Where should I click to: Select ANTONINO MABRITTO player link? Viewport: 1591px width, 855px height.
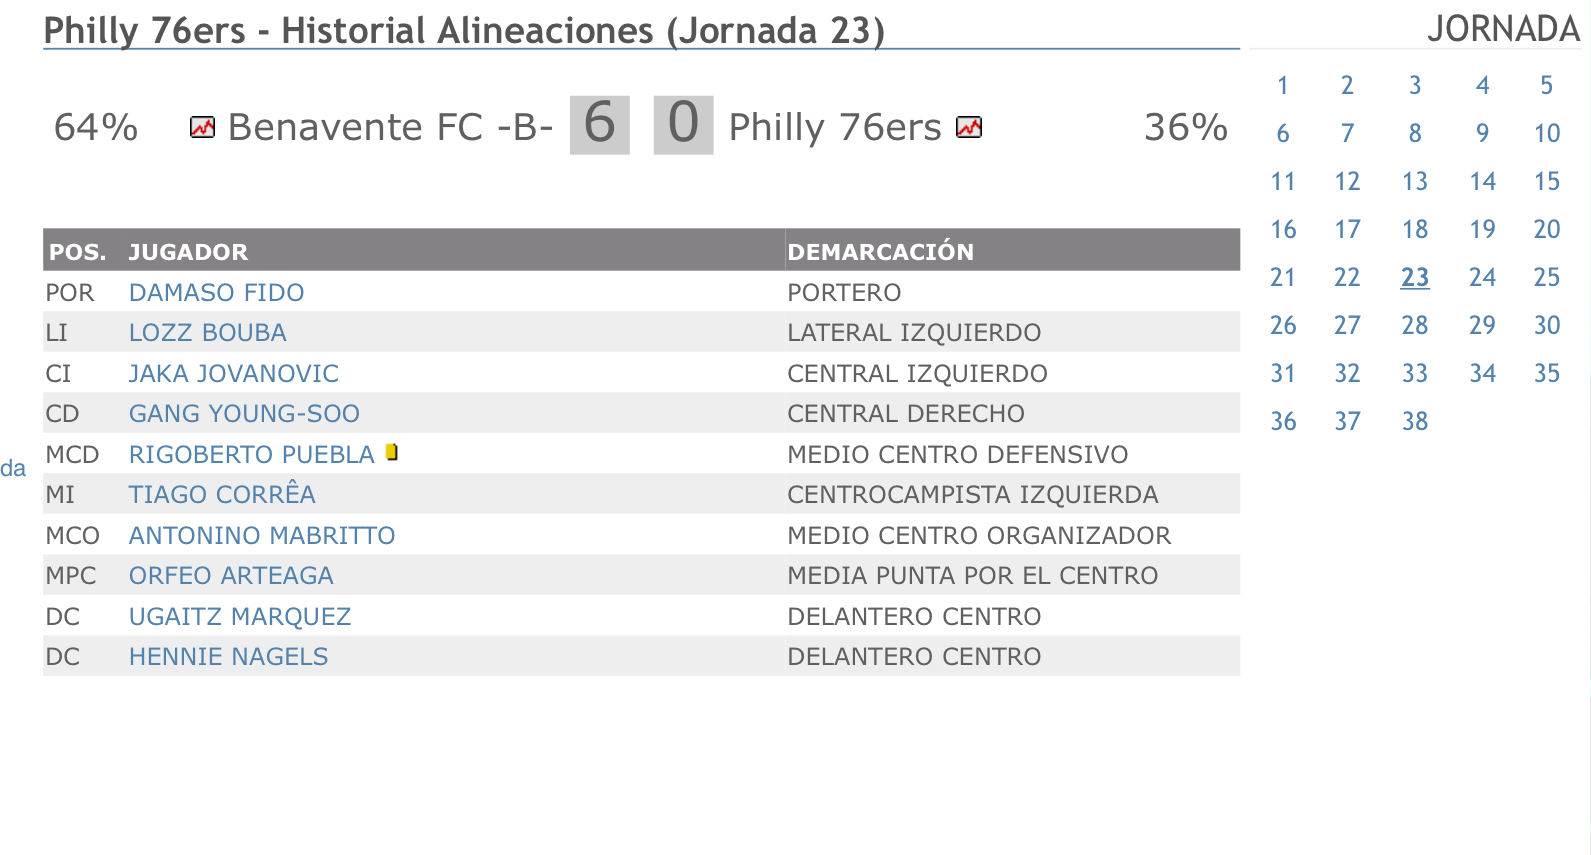[262, 536]
